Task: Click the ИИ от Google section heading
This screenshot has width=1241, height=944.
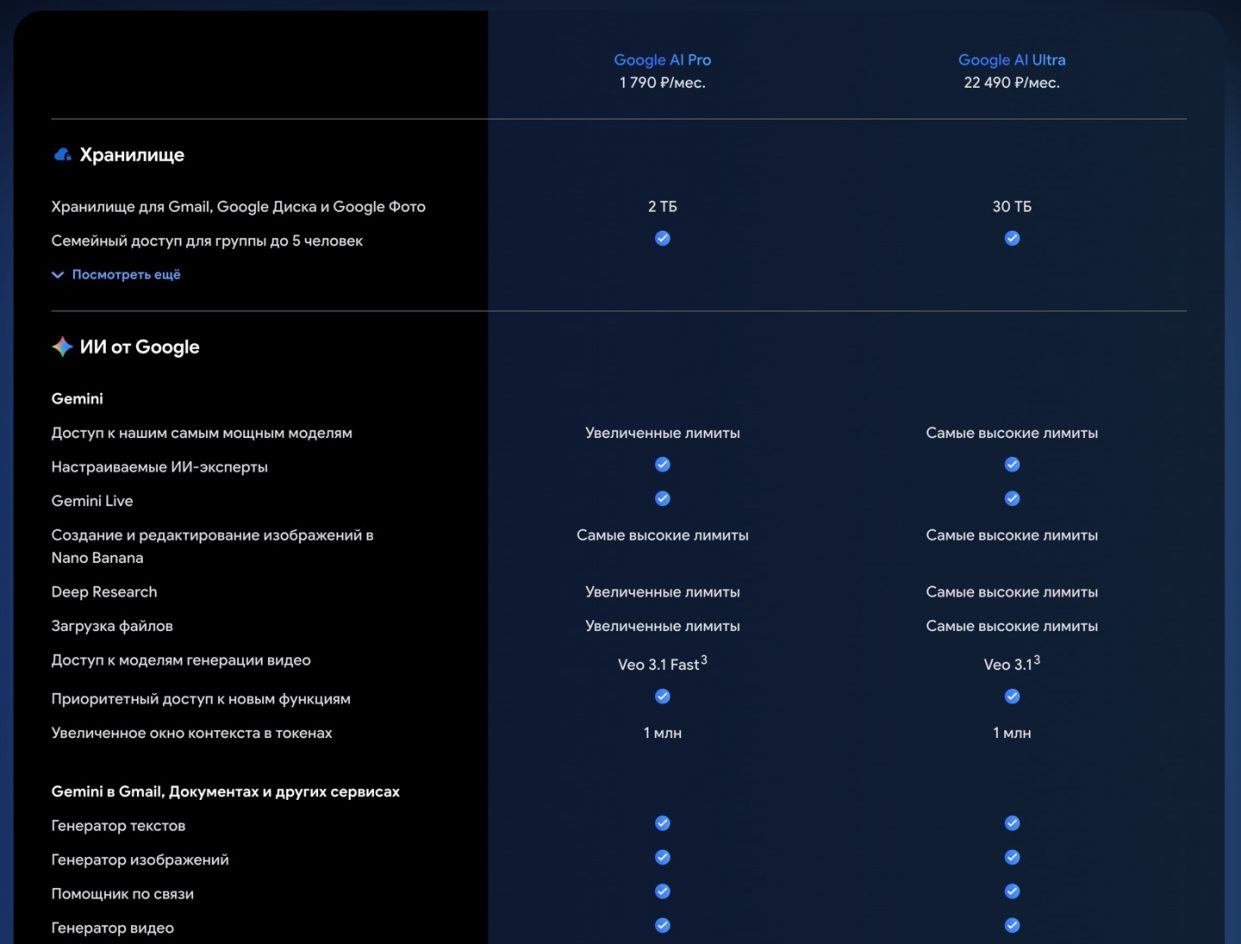Action: (140, 347)
